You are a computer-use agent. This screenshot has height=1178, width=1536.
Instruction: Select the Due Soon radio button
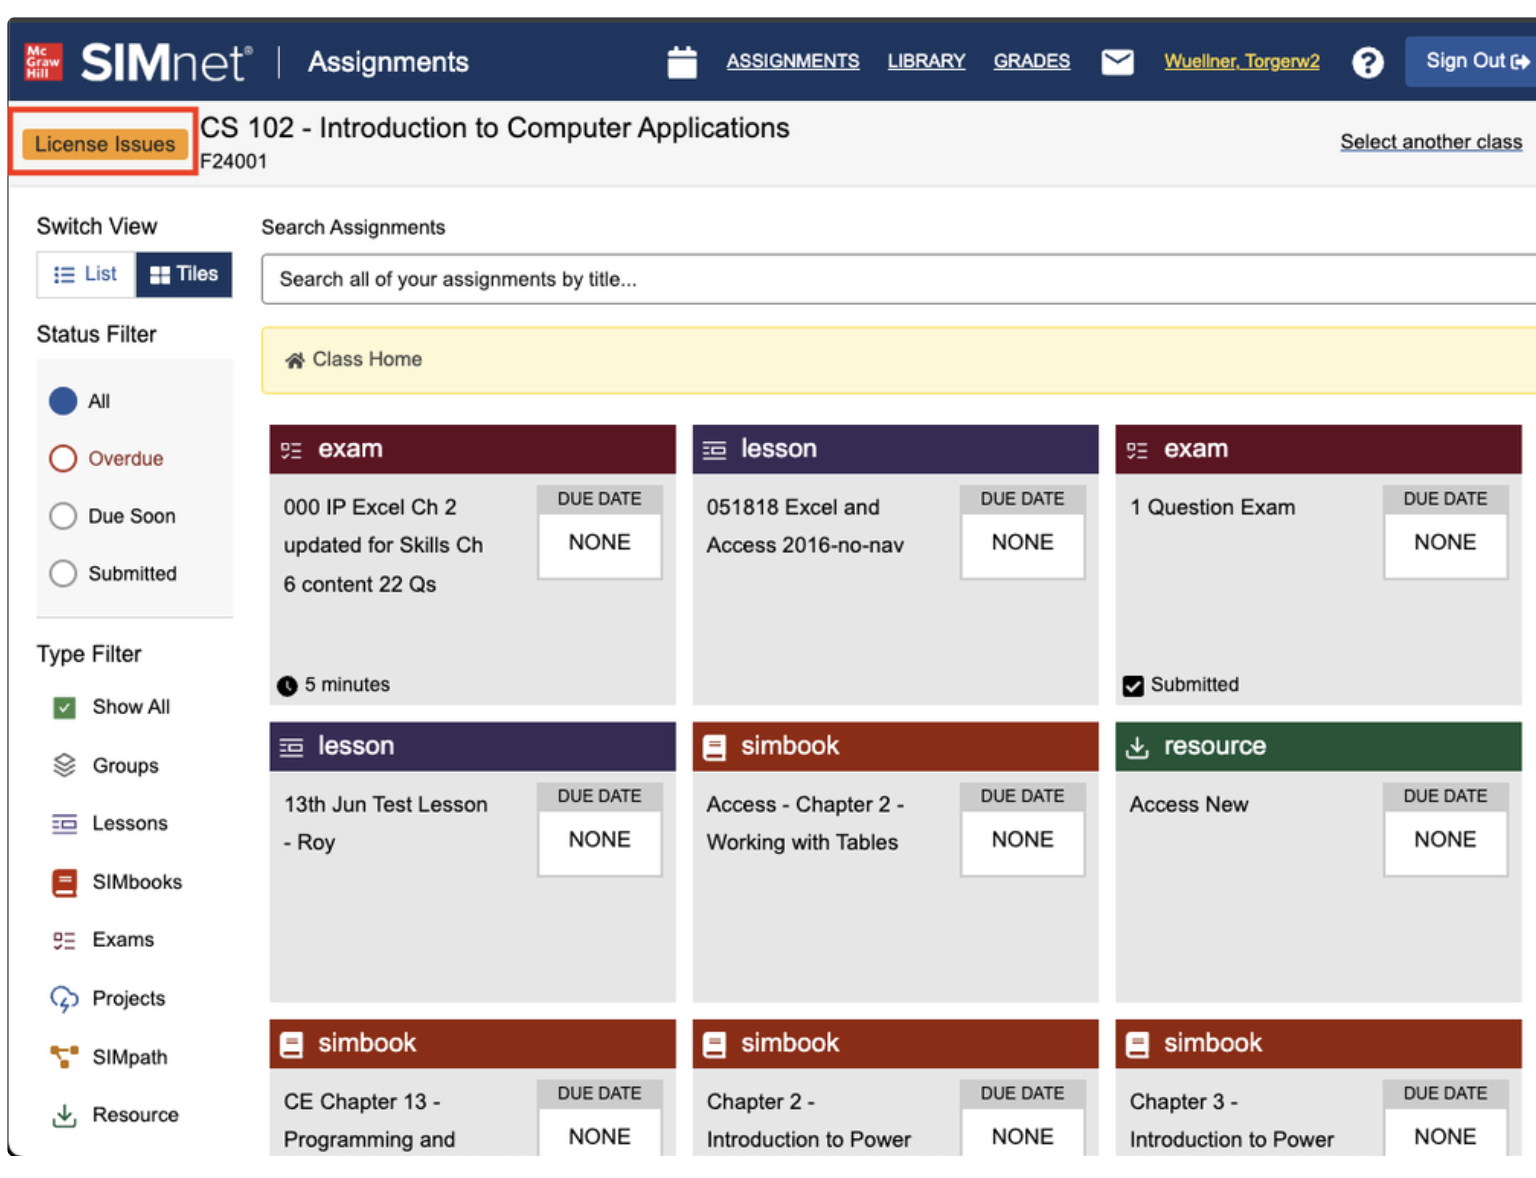(x=63, y=516)
